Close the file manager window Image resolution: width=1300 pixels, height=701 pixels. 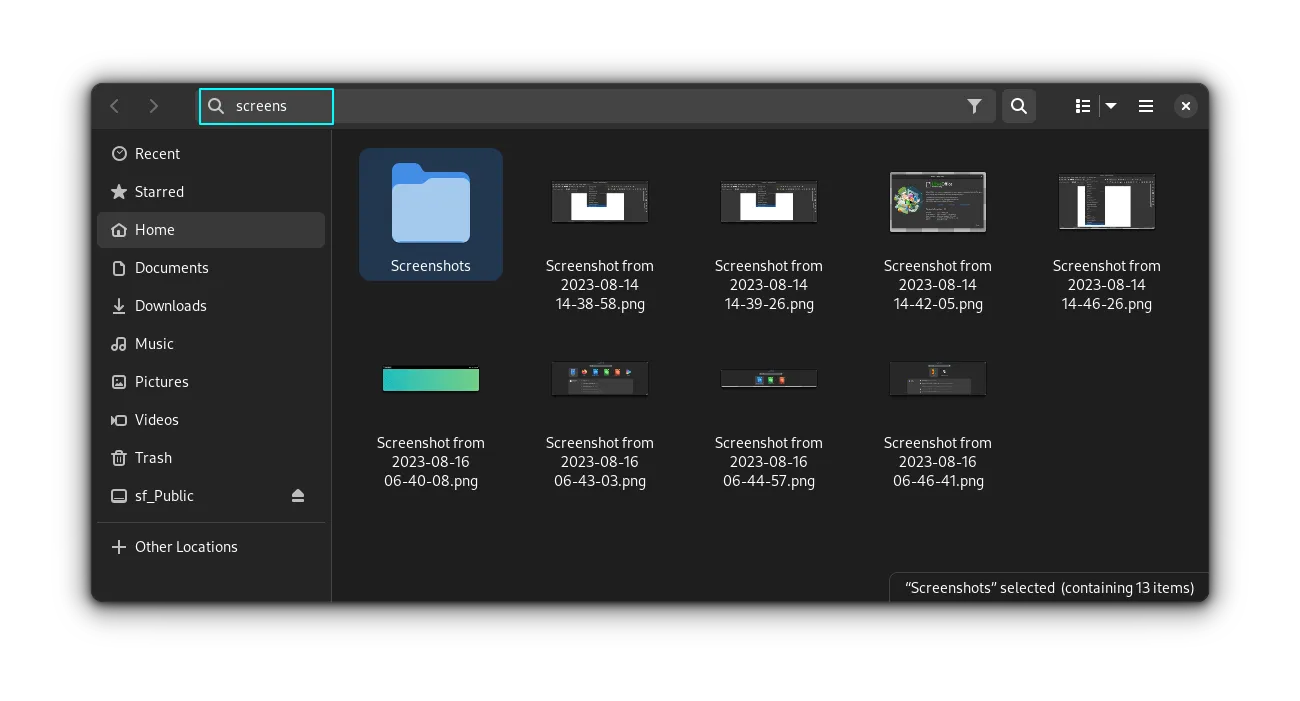click(1185, 106)
